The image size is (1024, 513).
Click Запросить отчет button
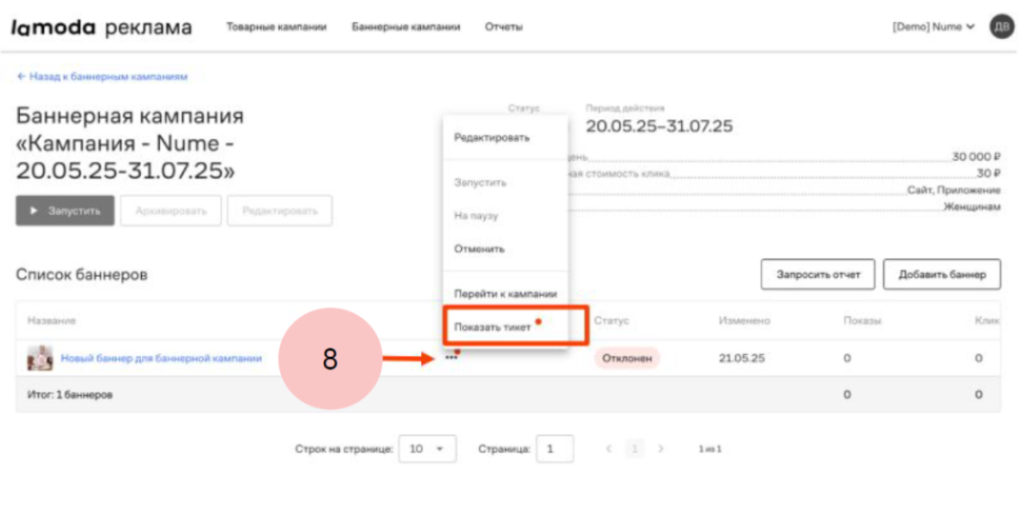(x=818, y=274)
